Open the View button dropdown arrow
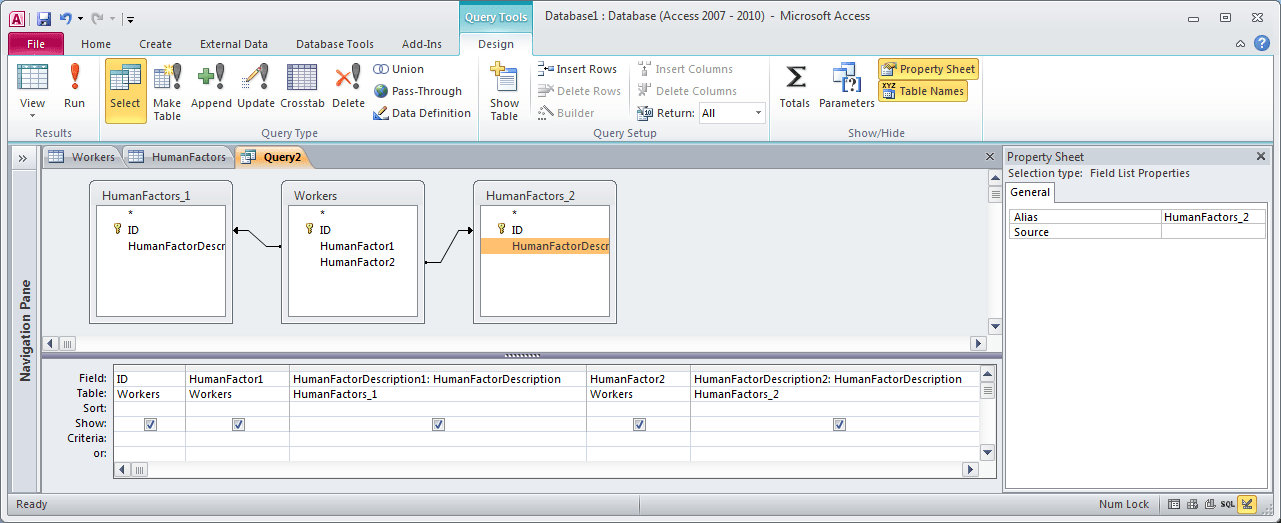1281x523 pixels. click(x=32, y=115)
